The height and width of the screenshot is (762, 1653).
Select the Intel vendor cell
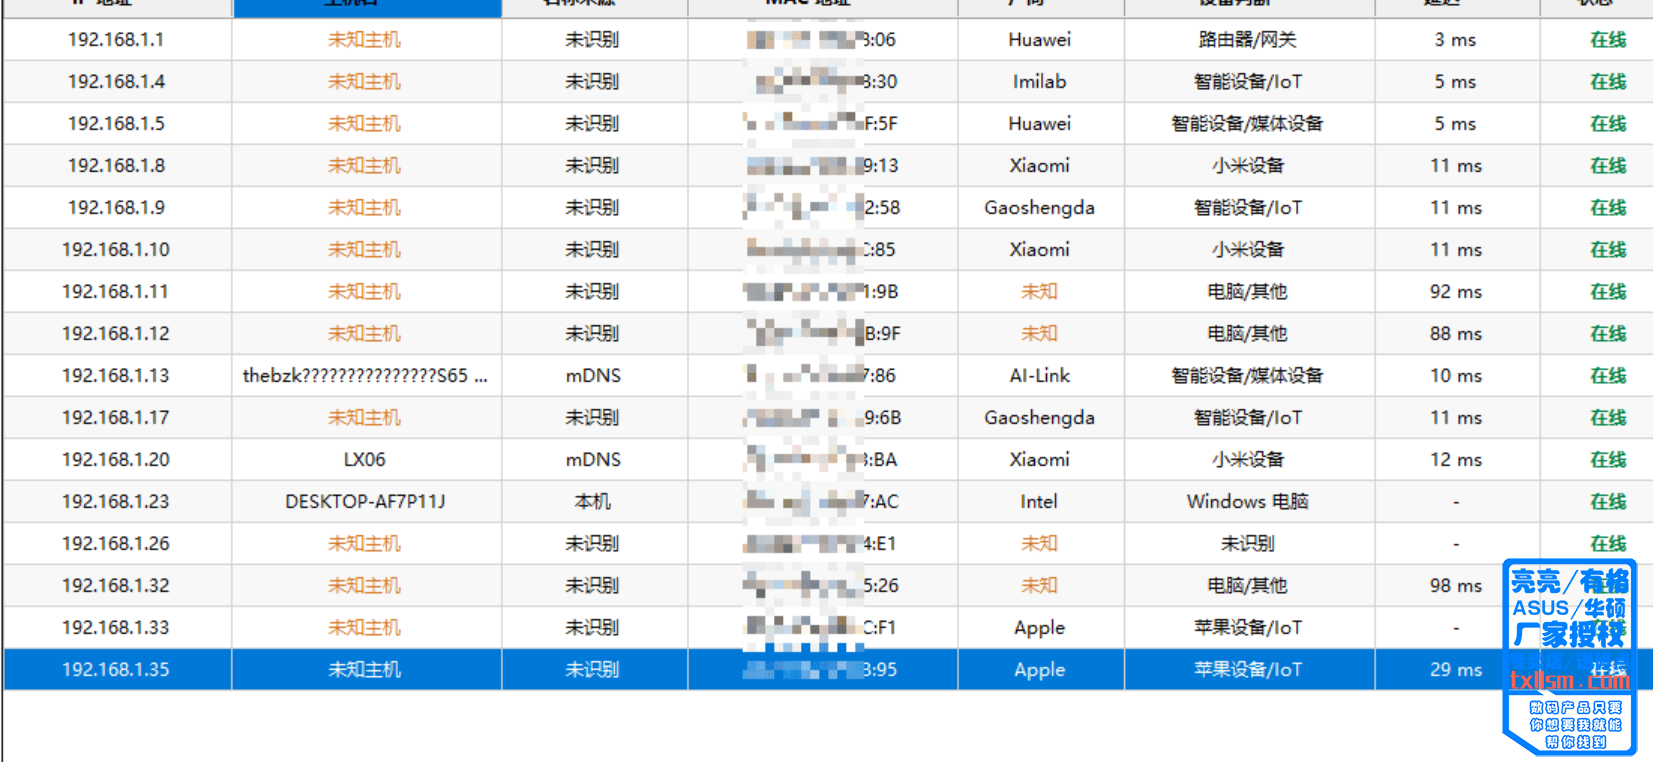[1039, 501]
